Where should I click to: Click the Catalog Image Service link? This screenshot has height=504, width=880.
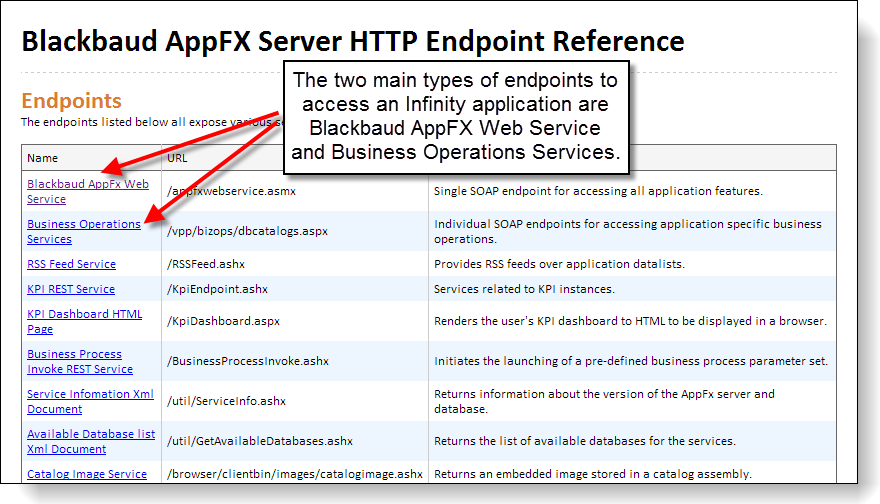point(87,475)
